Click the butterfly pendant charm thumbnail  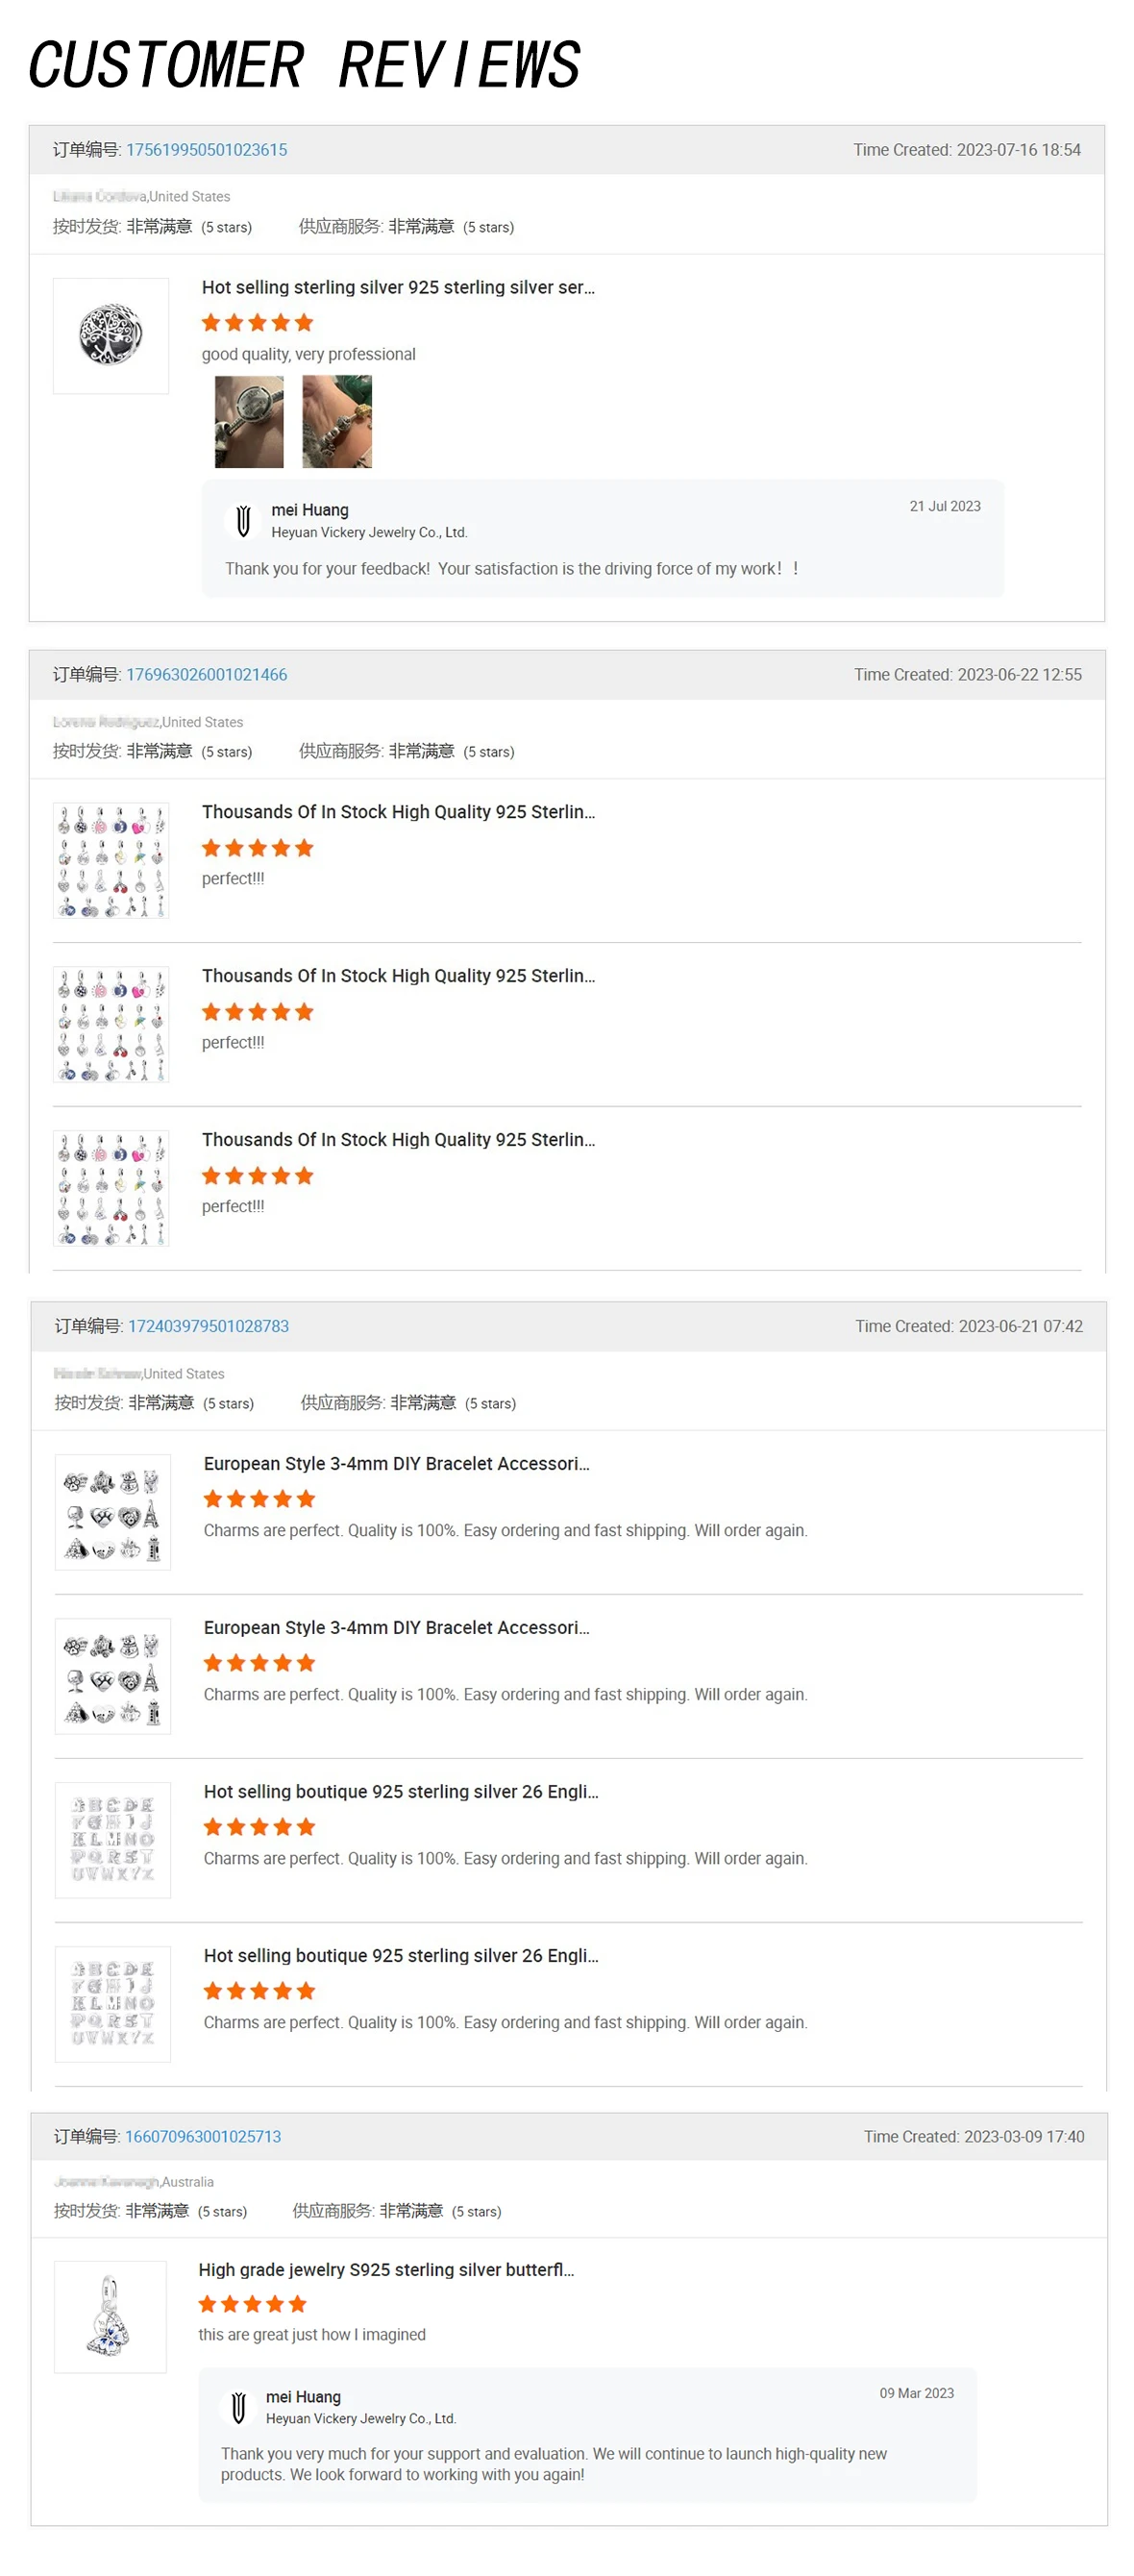pos(110,2317)
